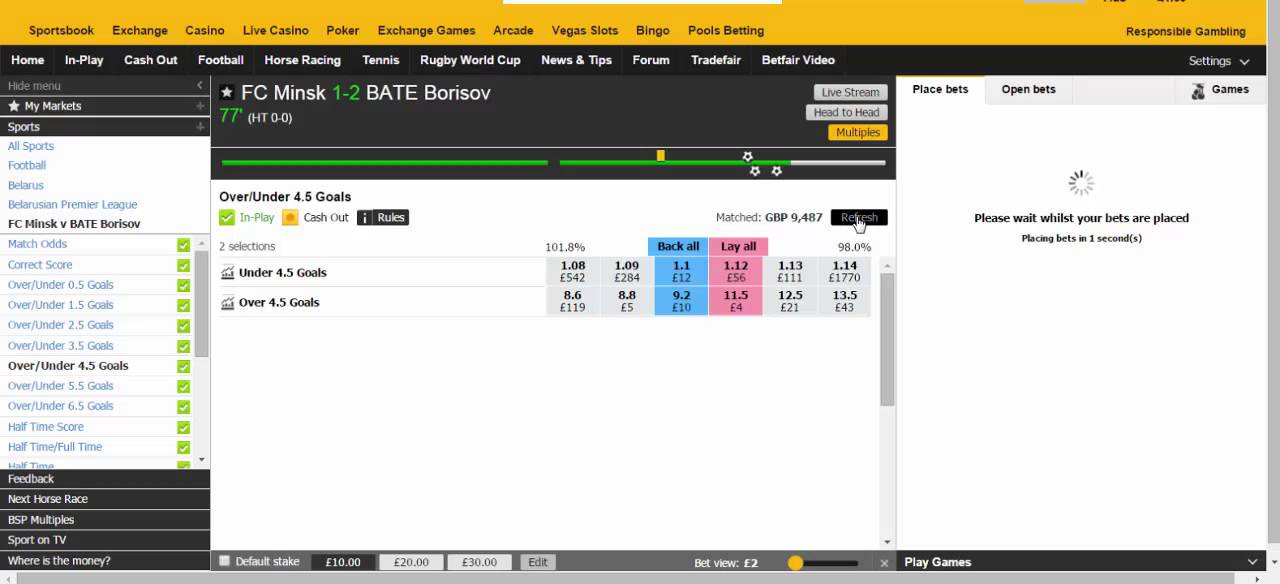Screen dimensions: 1280x584
Task: Click the Head to Head button
Action: click(846, 112)
